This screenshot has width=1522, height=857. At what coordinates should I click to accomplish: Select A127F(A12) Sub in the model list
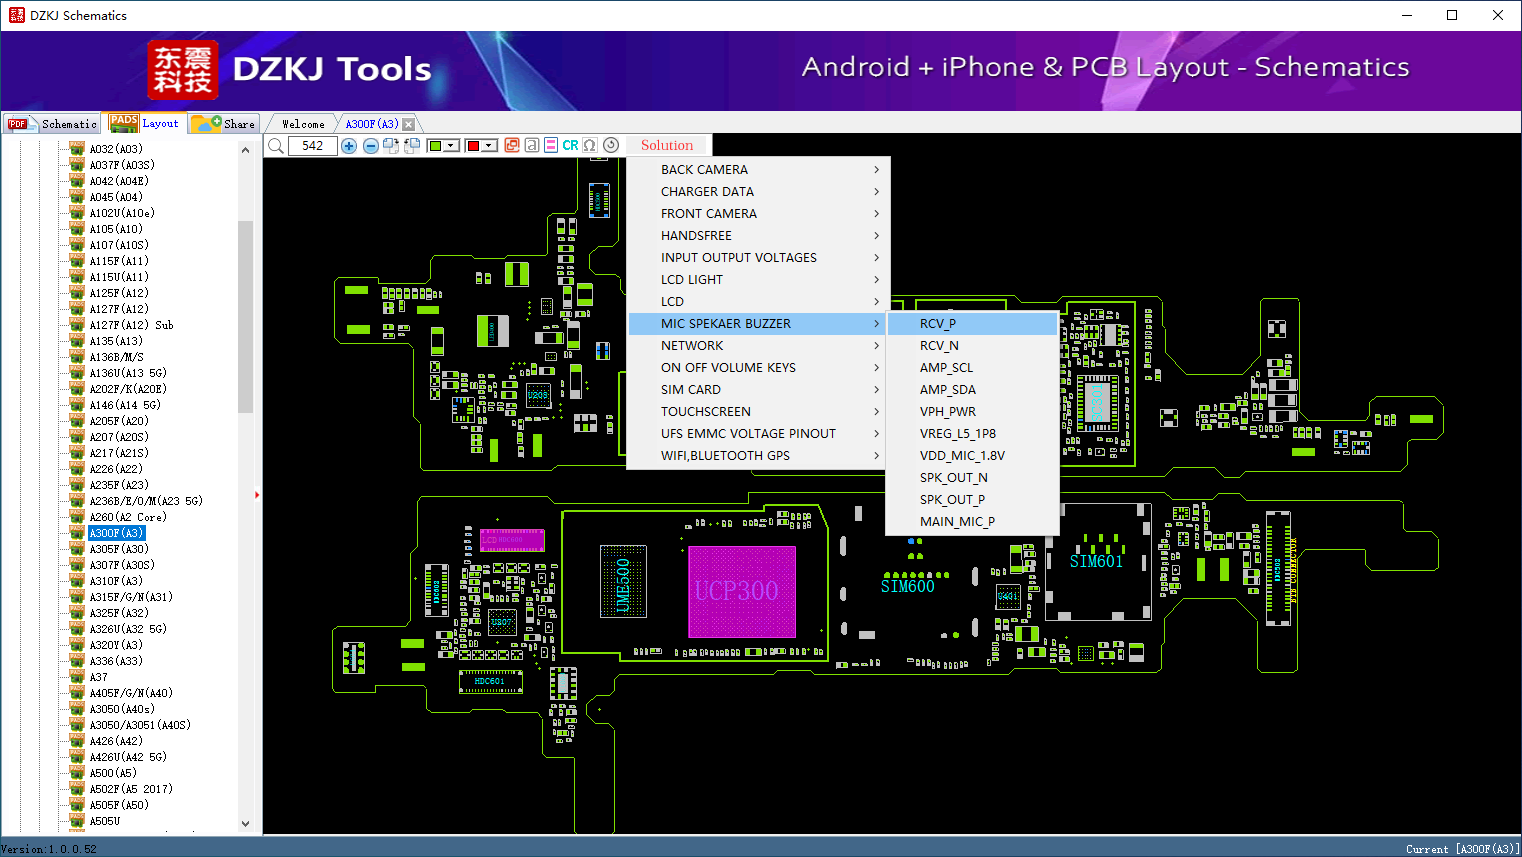pyautogui.click(x=131, y=325)
